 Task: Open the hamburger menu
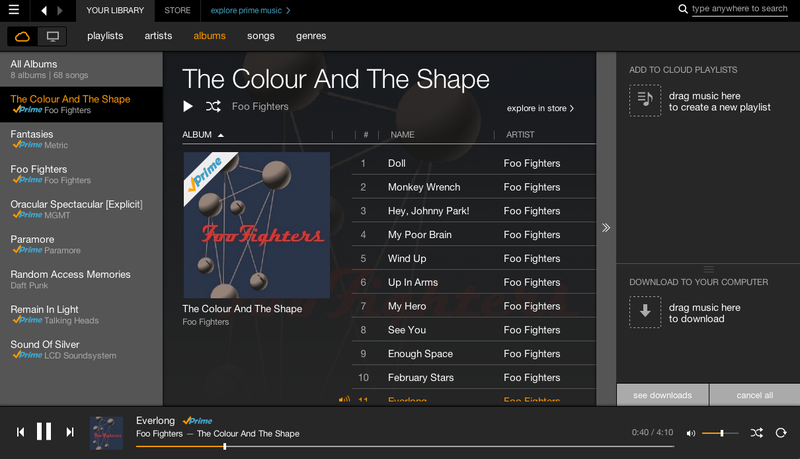pos(14,10)
